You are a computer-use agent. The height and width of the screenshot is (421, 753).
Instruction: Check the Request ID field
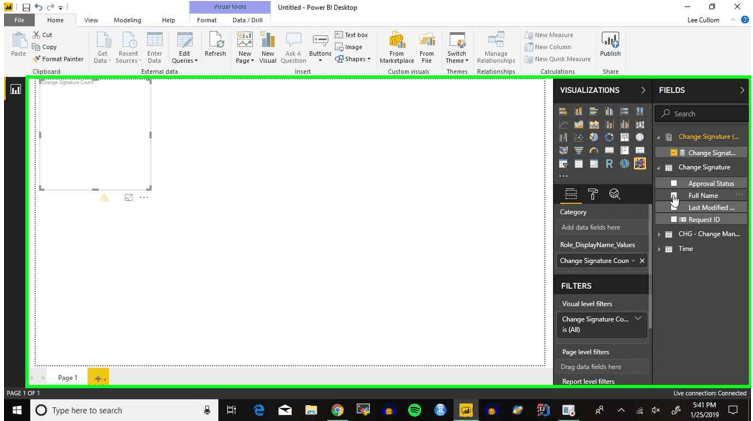tap(674, 219)
